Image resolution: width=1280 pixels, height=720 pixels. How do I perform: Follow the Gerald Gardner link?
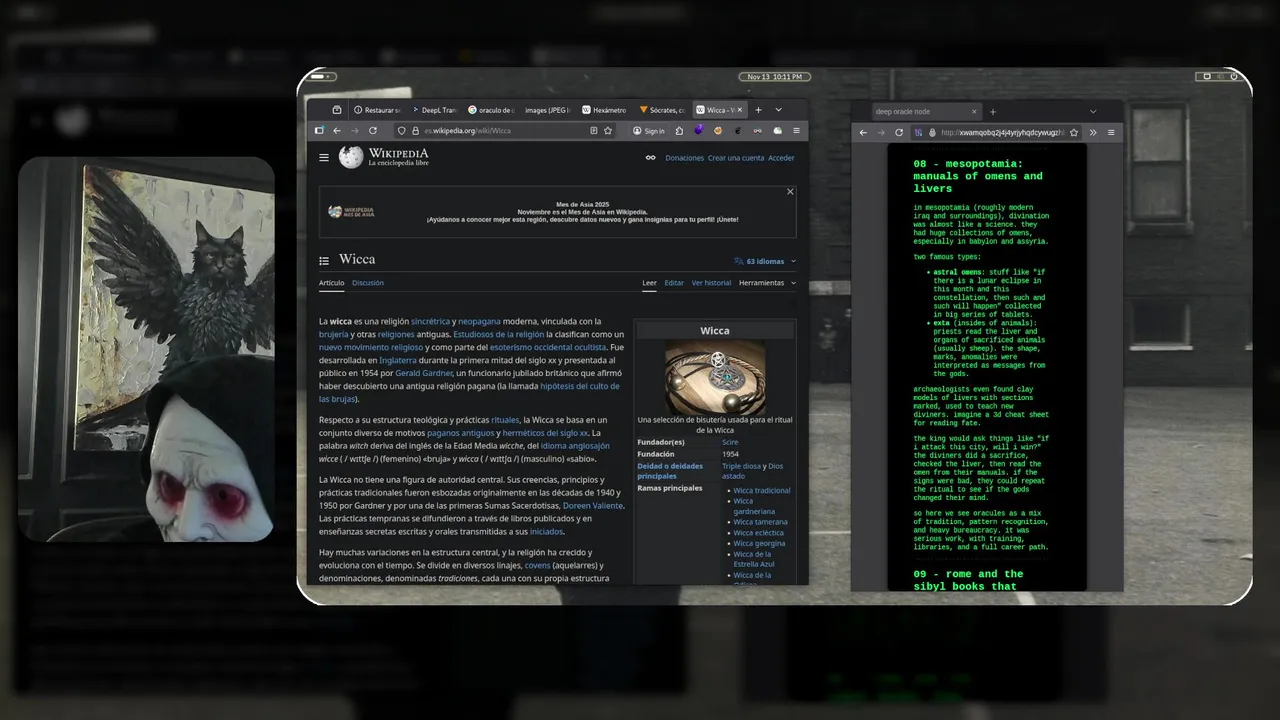[424, 373]
